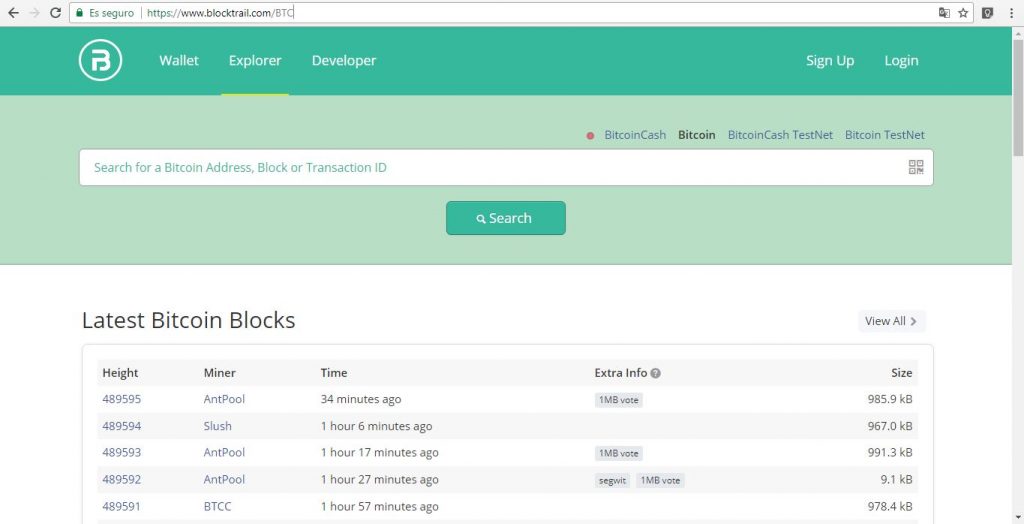Viewport: 1024px width, 524px height.
Task: Click the Extra Info column header
Action: pyautogui.click(x=620, y=373)
